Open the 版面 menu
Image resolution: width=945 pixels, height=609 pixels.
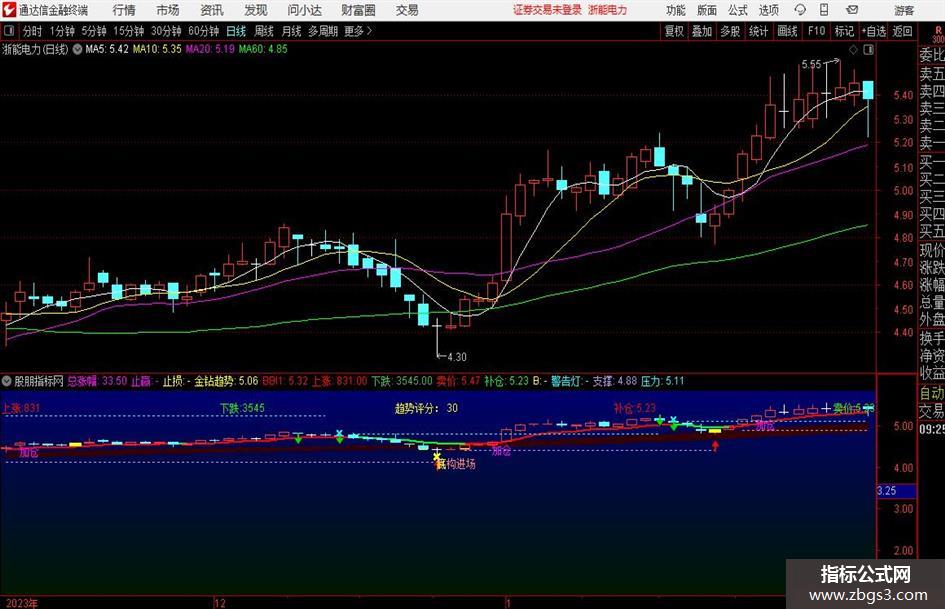(x=706, y=10)
